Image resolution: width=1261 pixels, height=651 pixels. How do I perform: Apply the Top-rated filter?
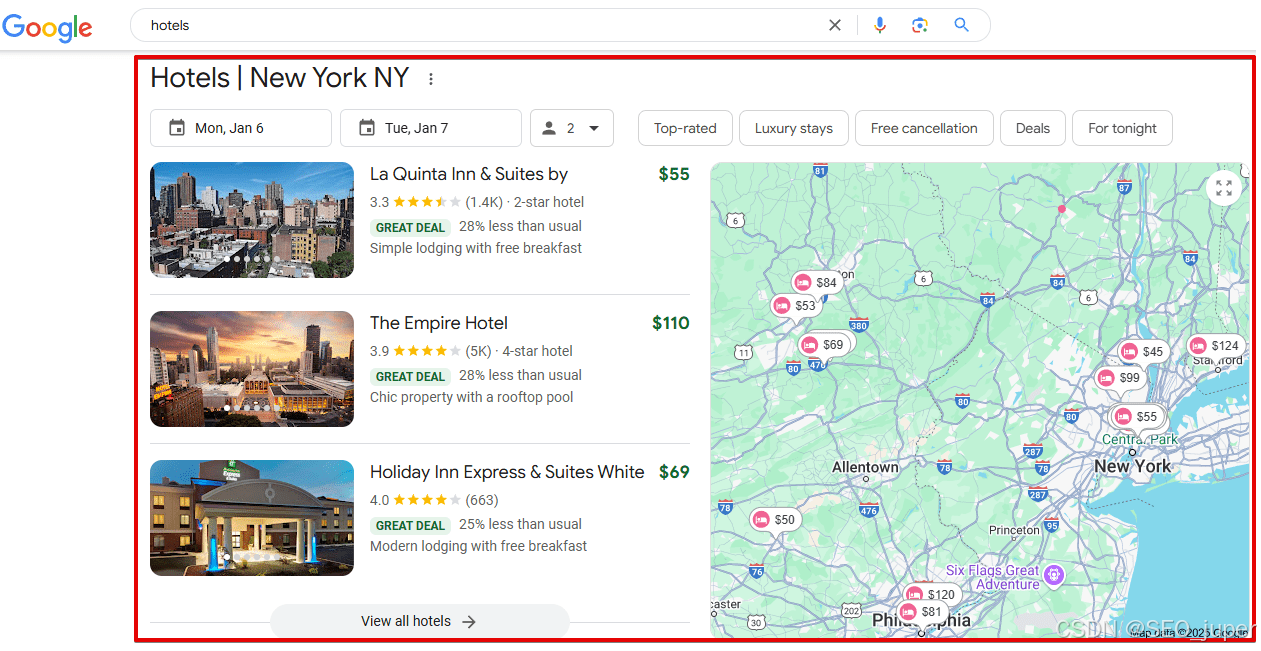pyautogui.click(x=685, y=128)
